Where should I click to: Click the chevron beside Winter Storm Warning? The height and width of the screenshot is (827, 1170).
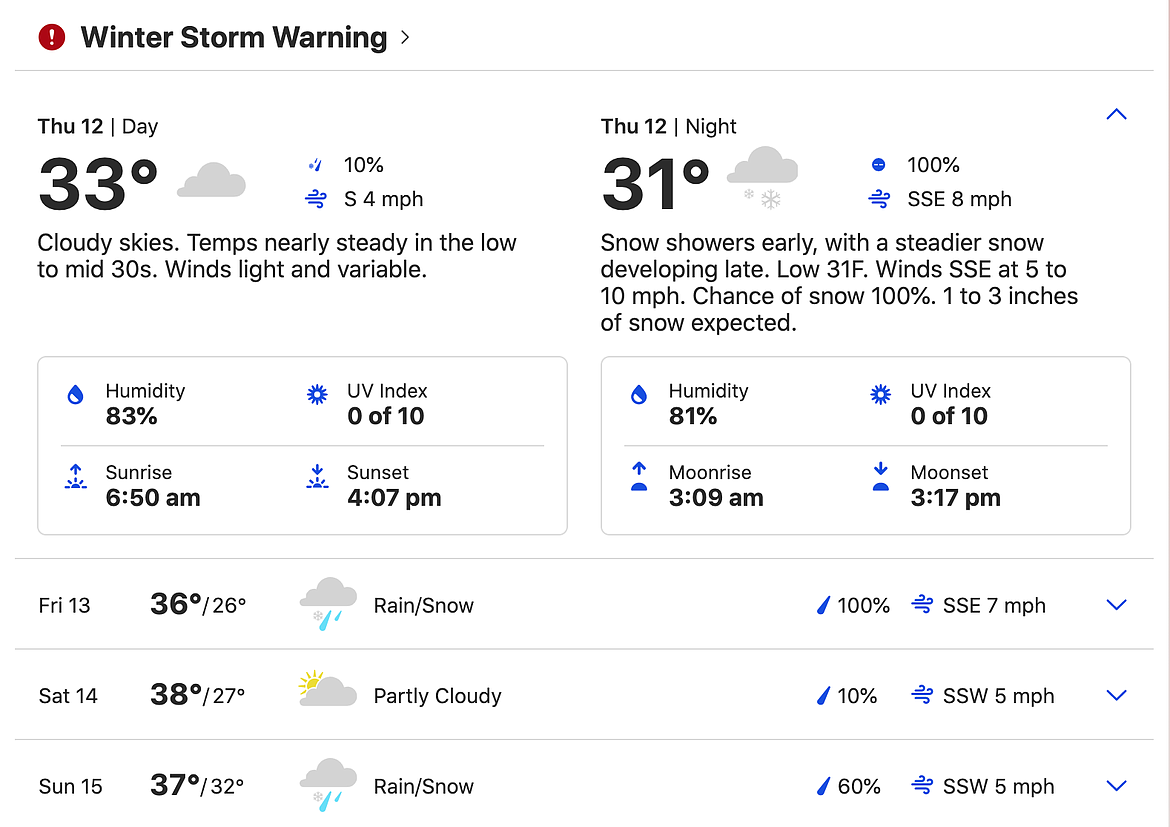405,38
